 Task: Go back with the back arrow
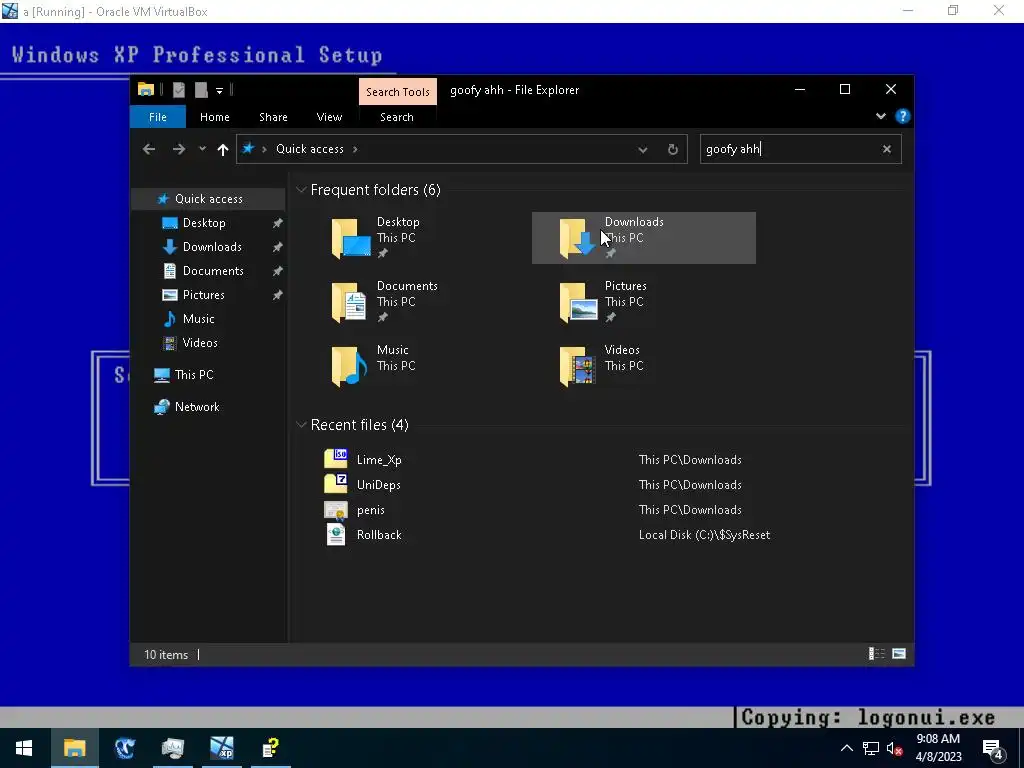tap(149, 149)
